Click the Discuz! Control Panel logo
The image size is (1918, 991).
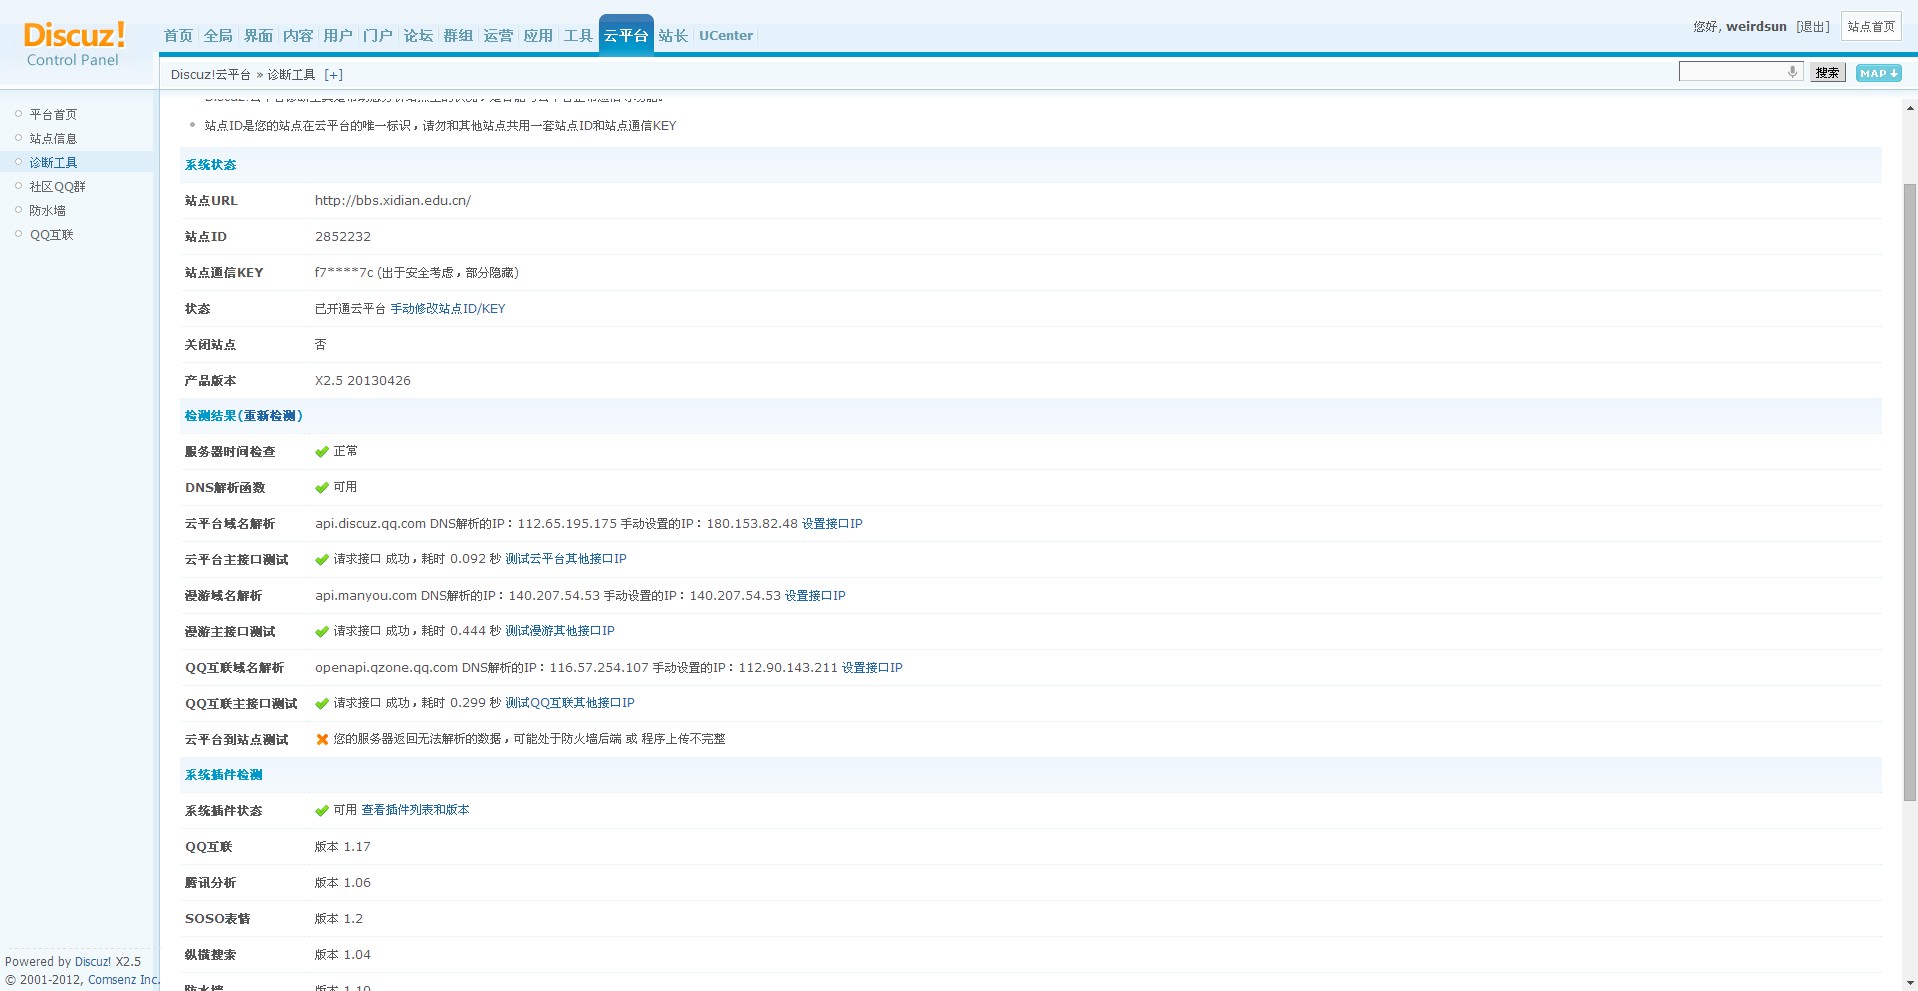coord(74,44)
